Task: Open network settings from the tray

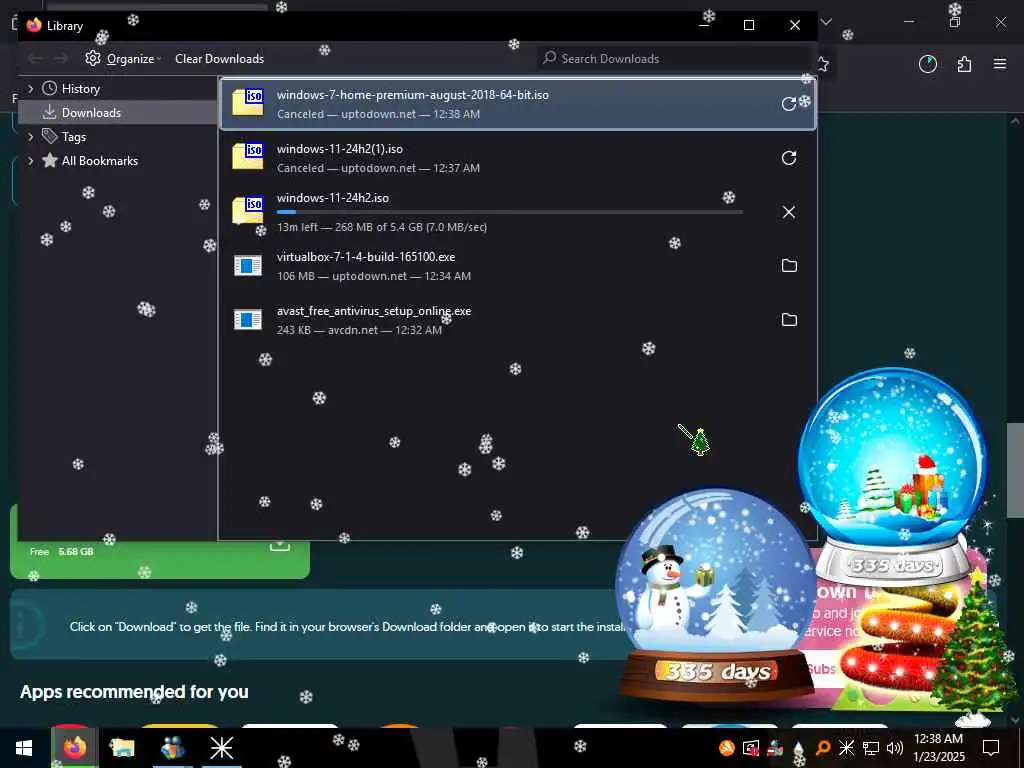Action: click(871, 748)
